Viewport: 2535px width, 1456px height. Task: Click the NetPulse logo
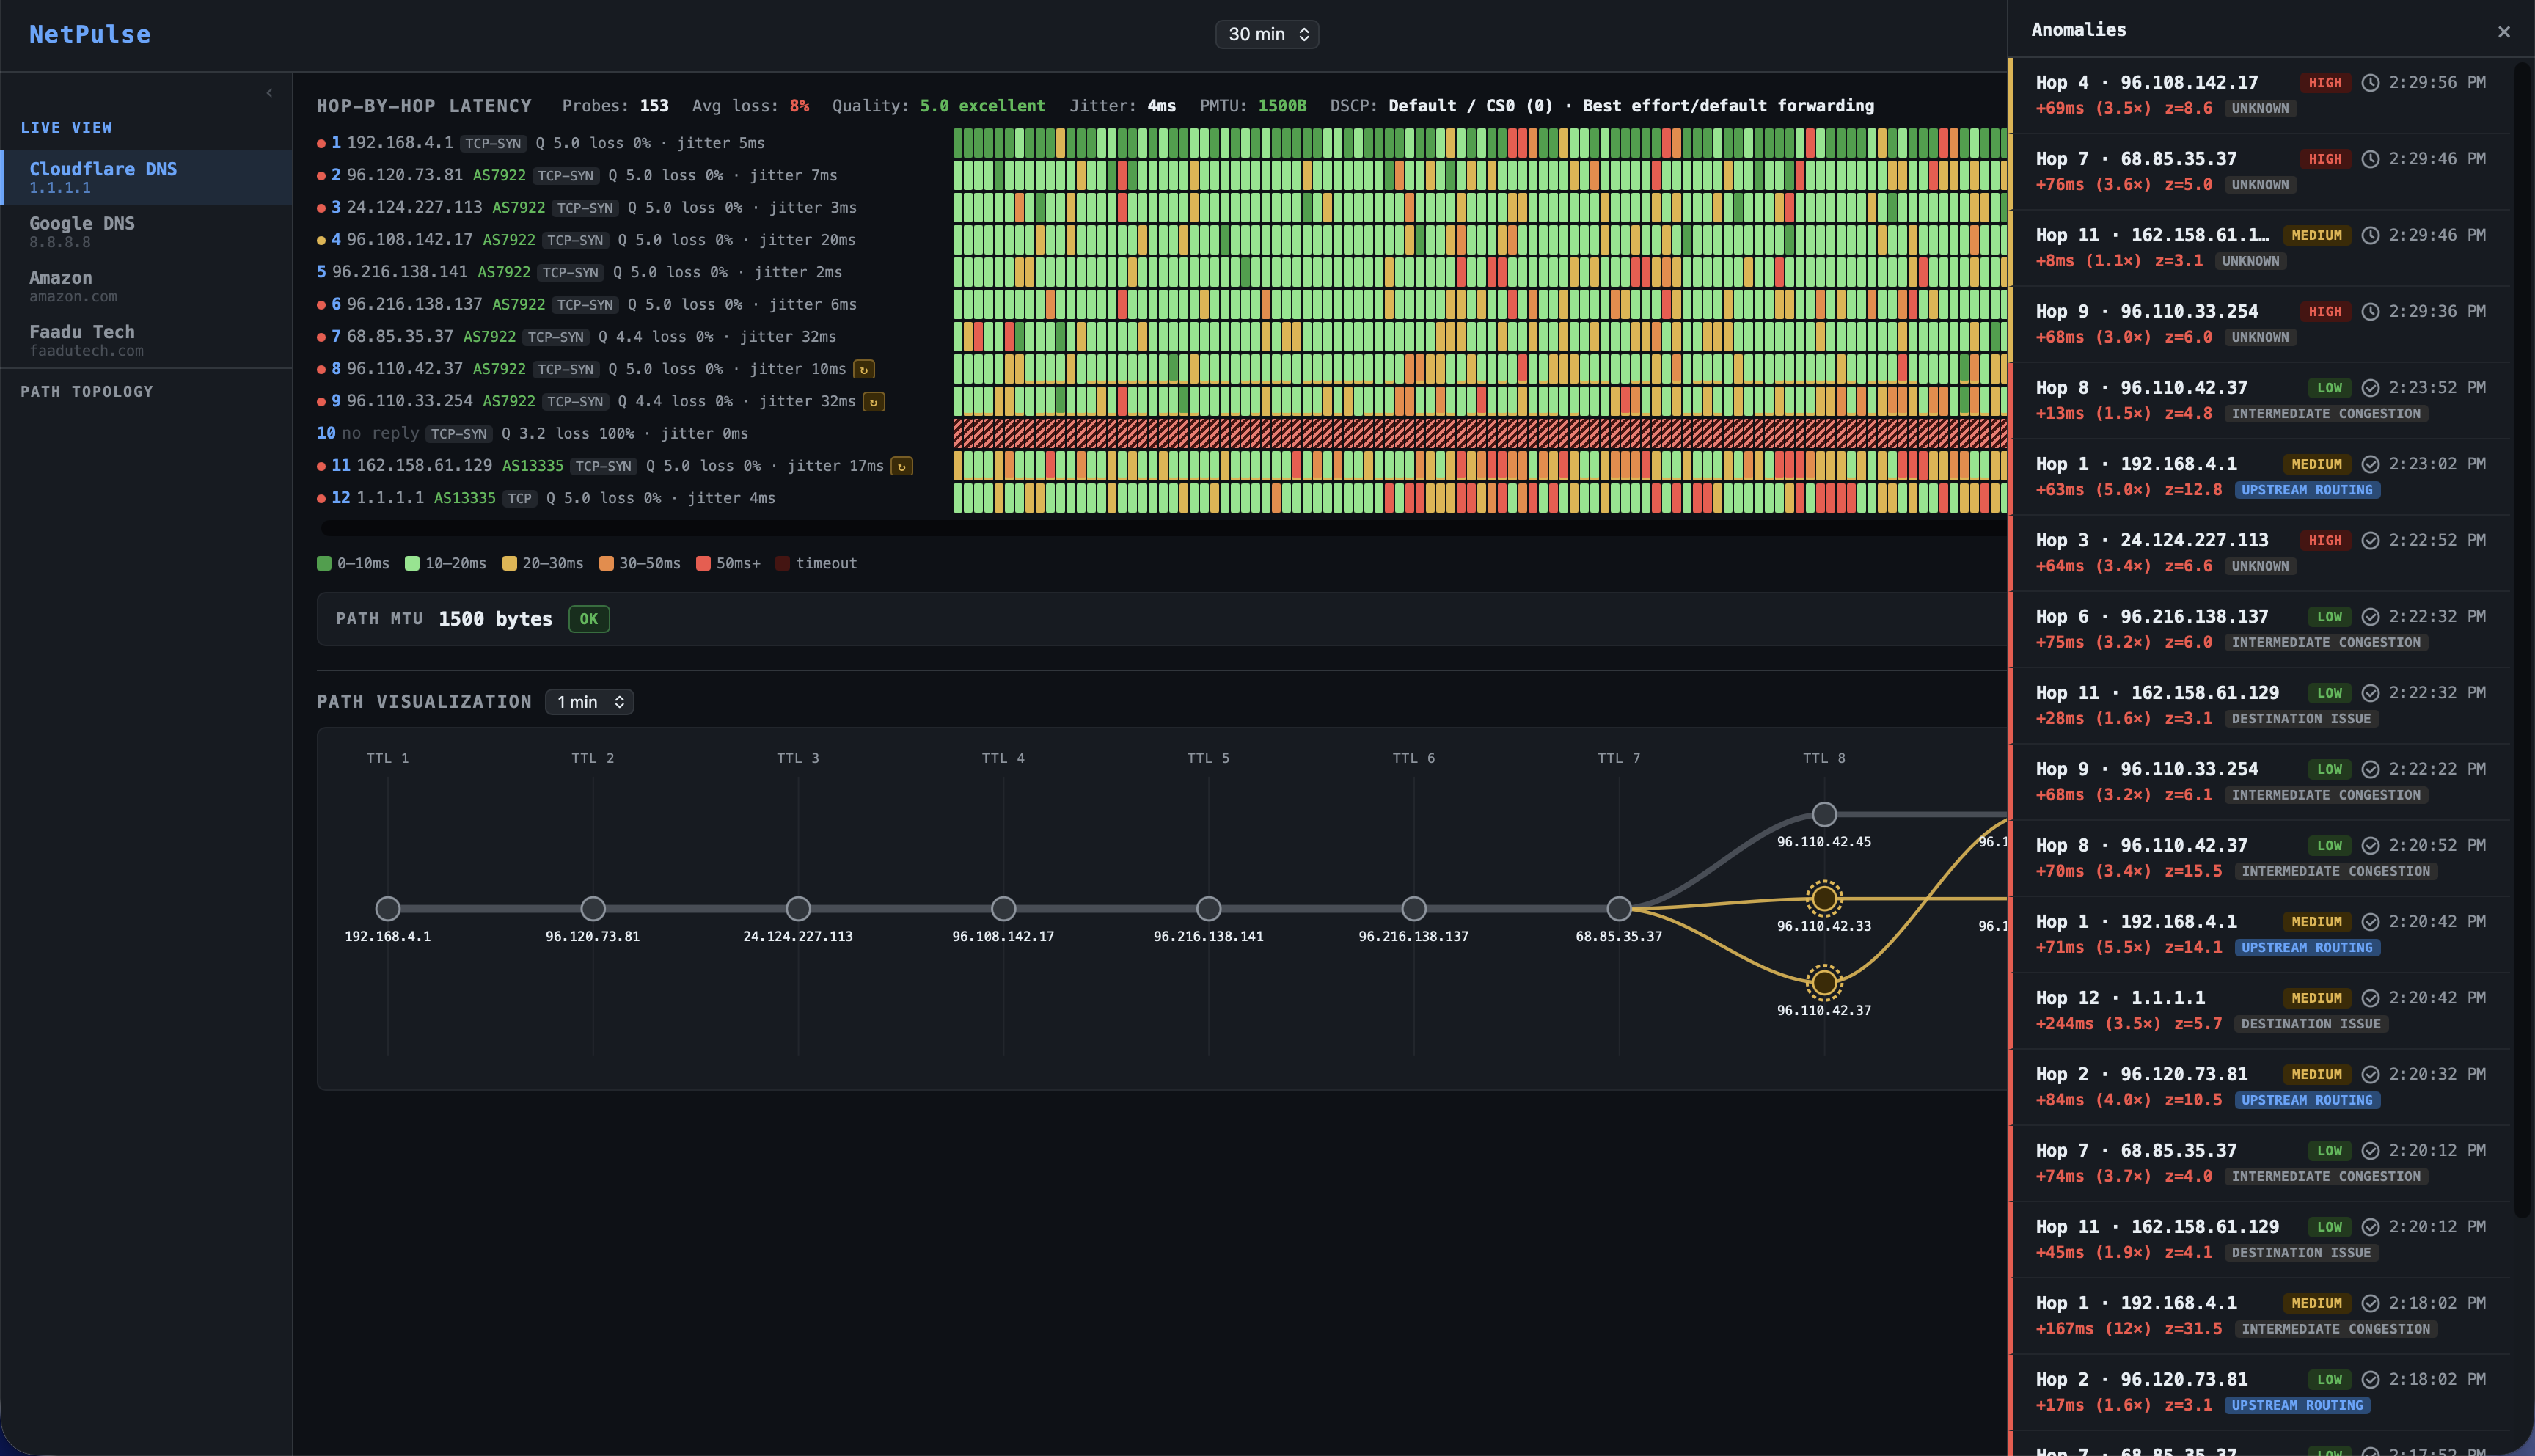coord(90,34)
